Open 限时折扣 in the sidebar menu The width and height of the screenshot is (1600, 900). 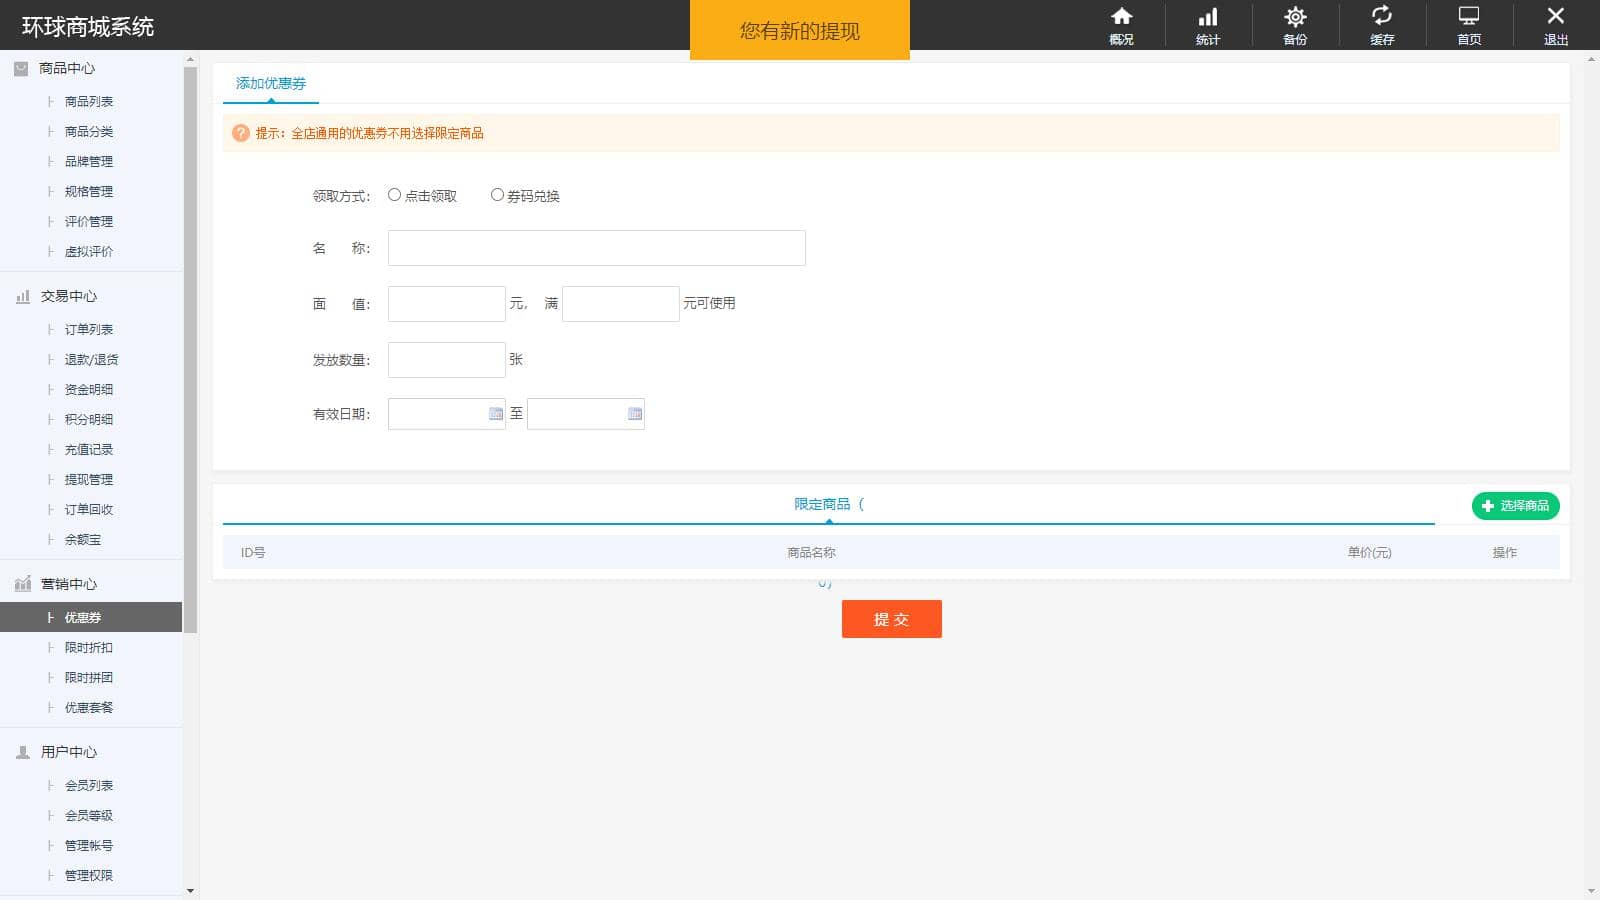[88, 648]
